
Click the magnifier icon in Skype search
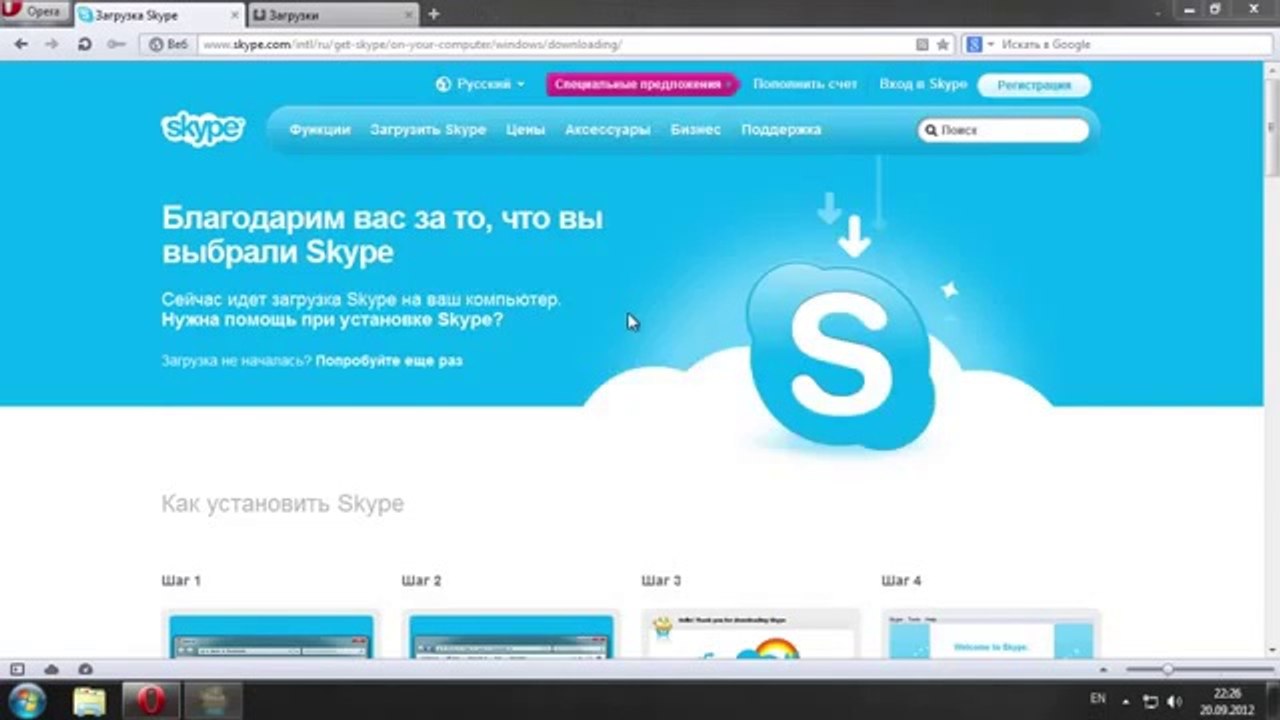click(931, 130)
